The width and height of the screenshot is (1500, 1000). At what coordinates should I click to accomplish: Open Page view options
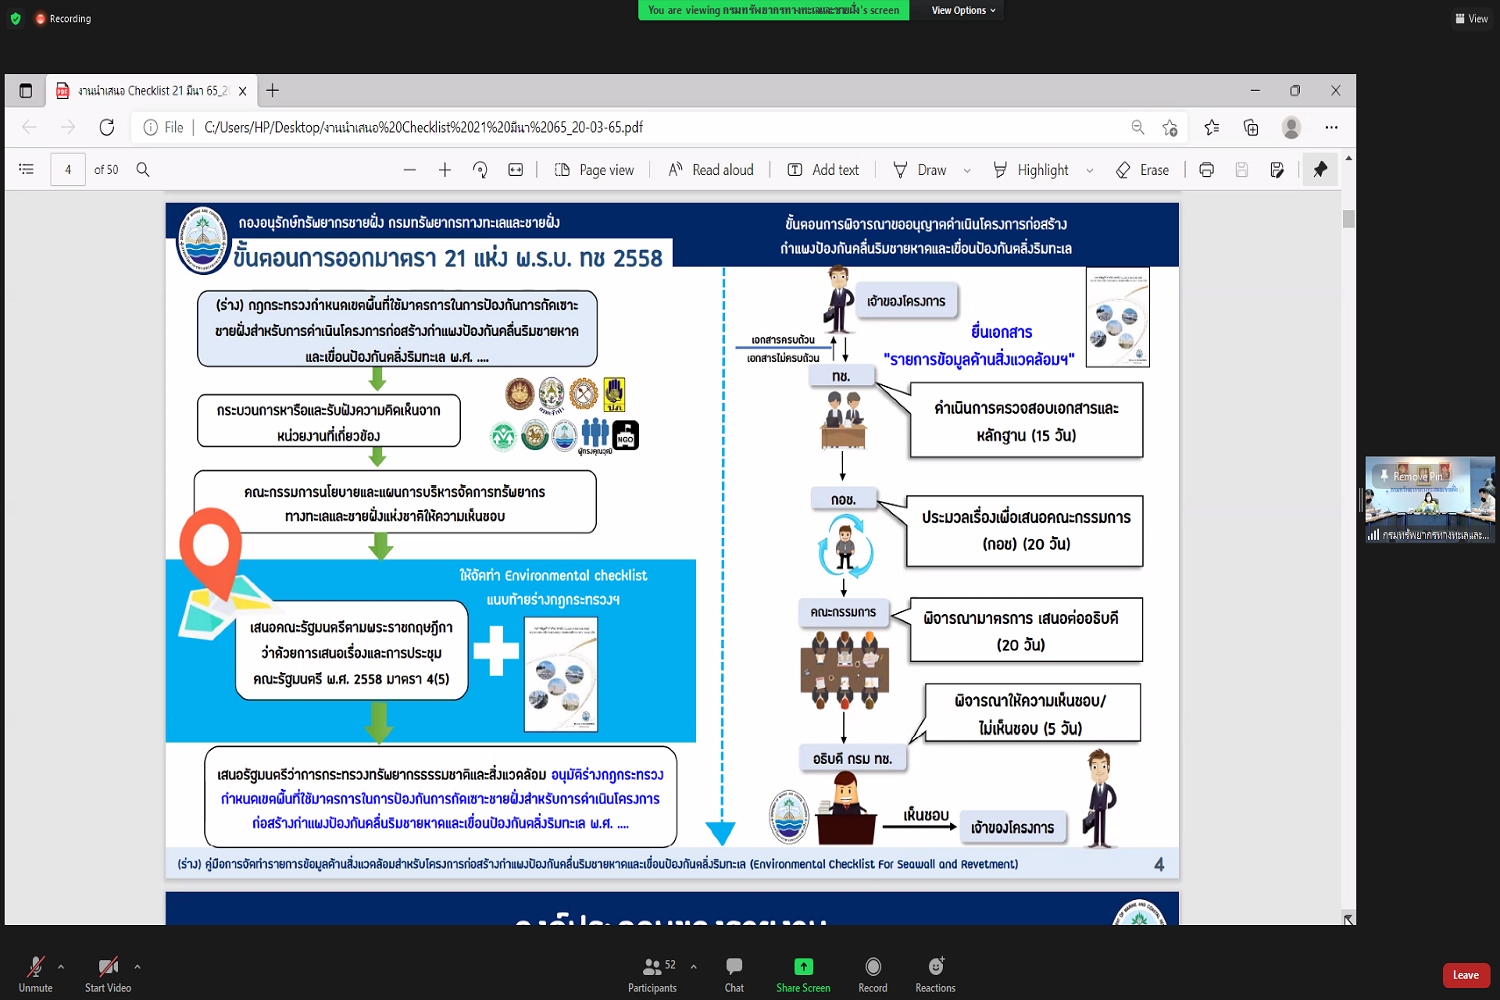(x=594, y=170)
